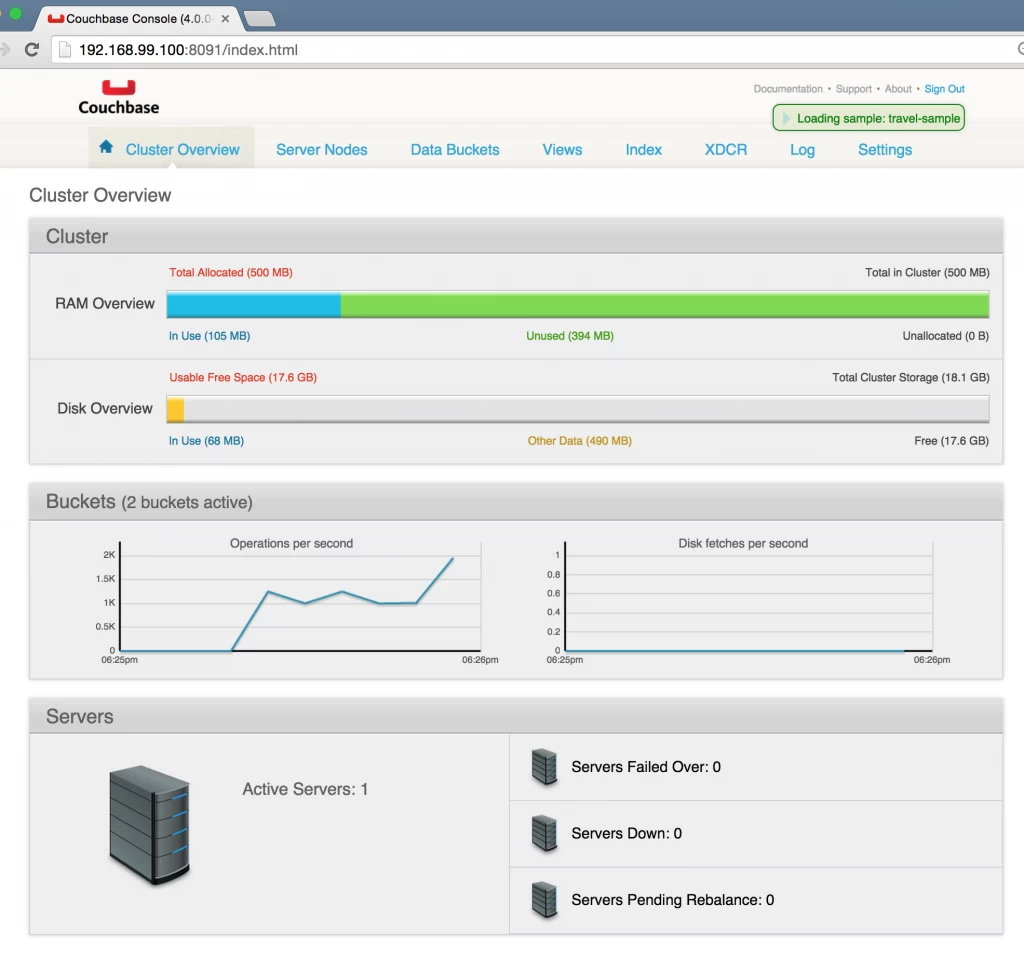Click the Free (17.6 GB) label
The image size is (1024, 958).
pyautogui.click(x=951, y=441)
